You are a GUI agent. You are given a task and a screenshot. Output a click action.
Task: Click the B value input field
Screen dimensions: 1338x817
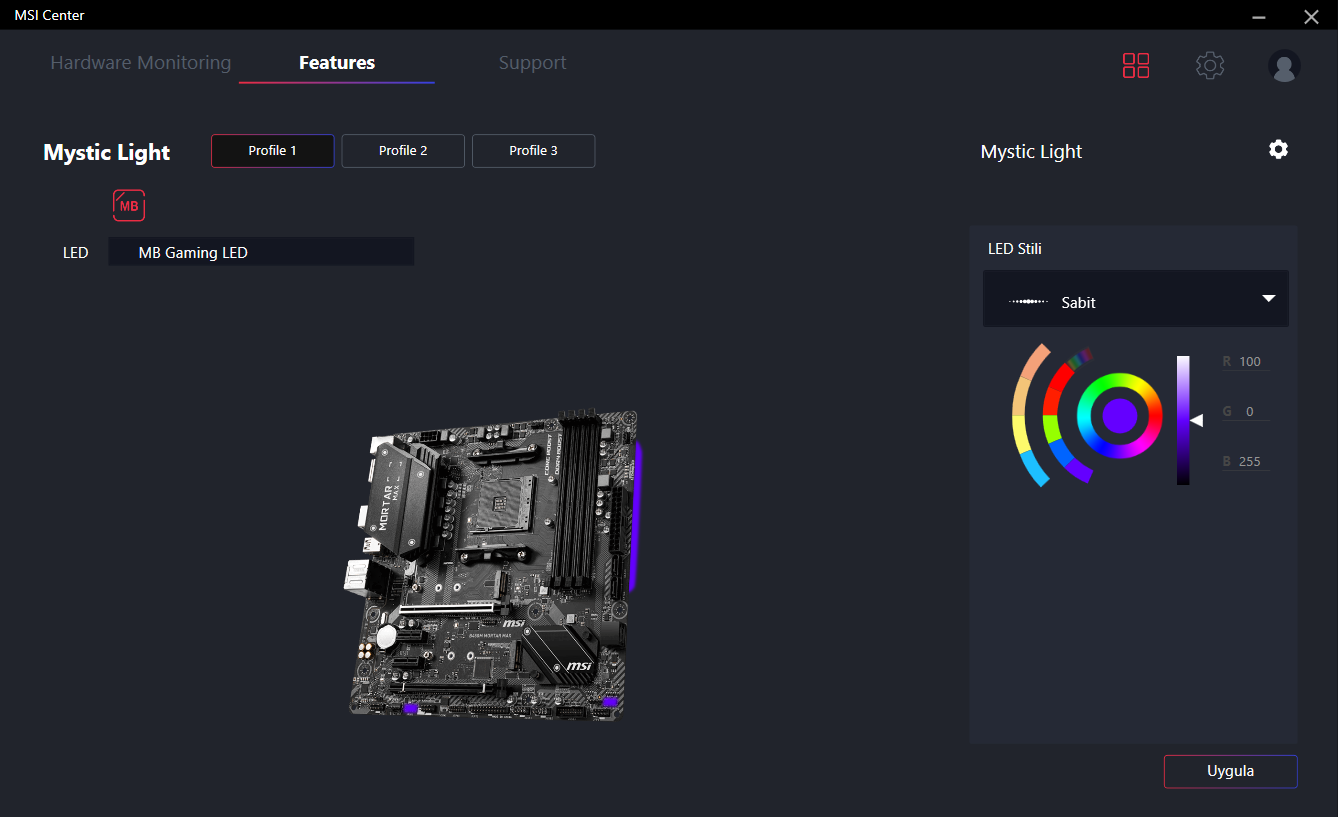click(1250, 462)
